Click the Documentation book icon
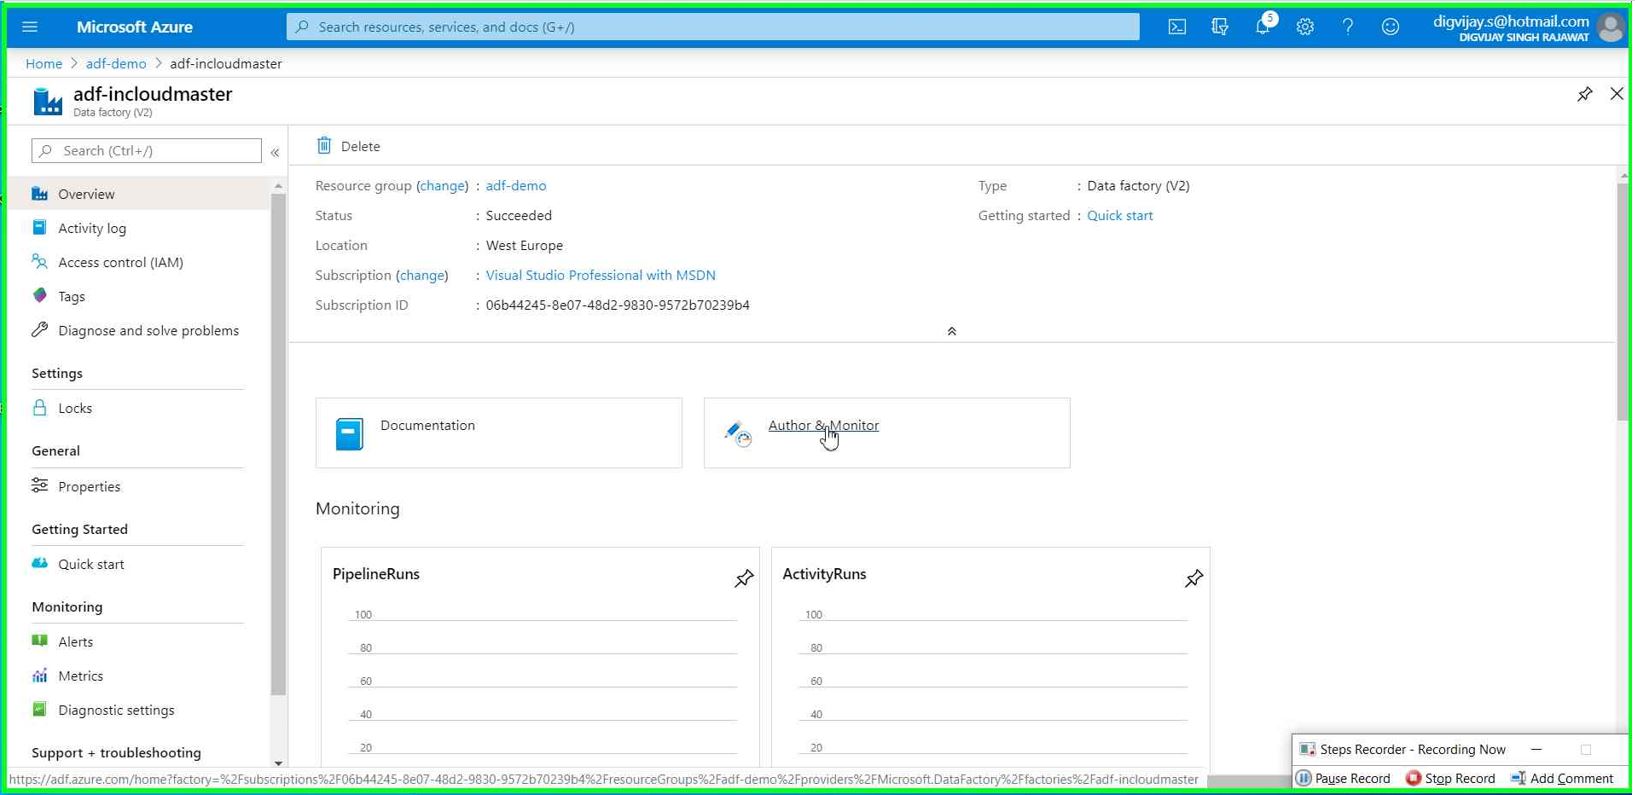The width and height of the screenshot is (1635, 795). click(x=349, y=434)
